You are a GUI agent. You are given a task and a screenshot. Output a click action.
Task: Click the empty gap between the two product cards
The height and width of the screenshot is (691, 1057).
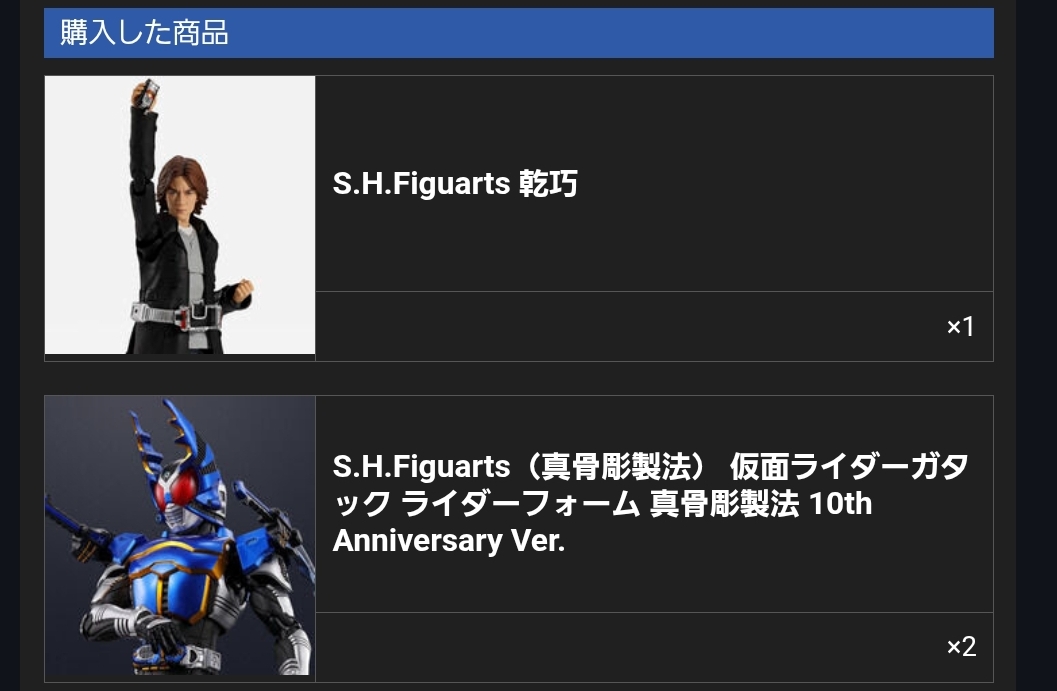tap(518, 378)
